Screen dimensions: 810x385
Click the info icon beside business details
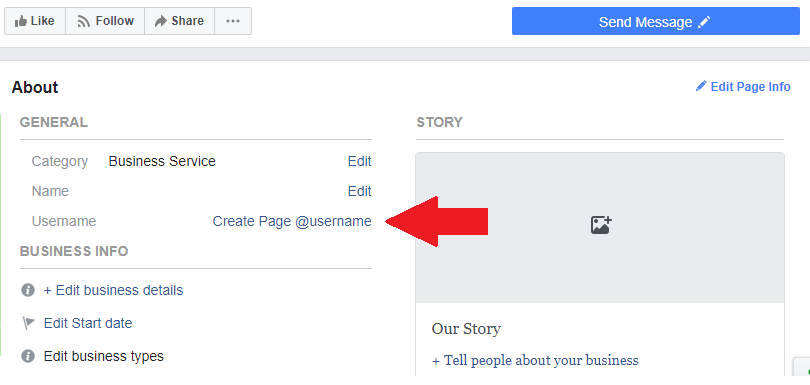pos(28,290)
